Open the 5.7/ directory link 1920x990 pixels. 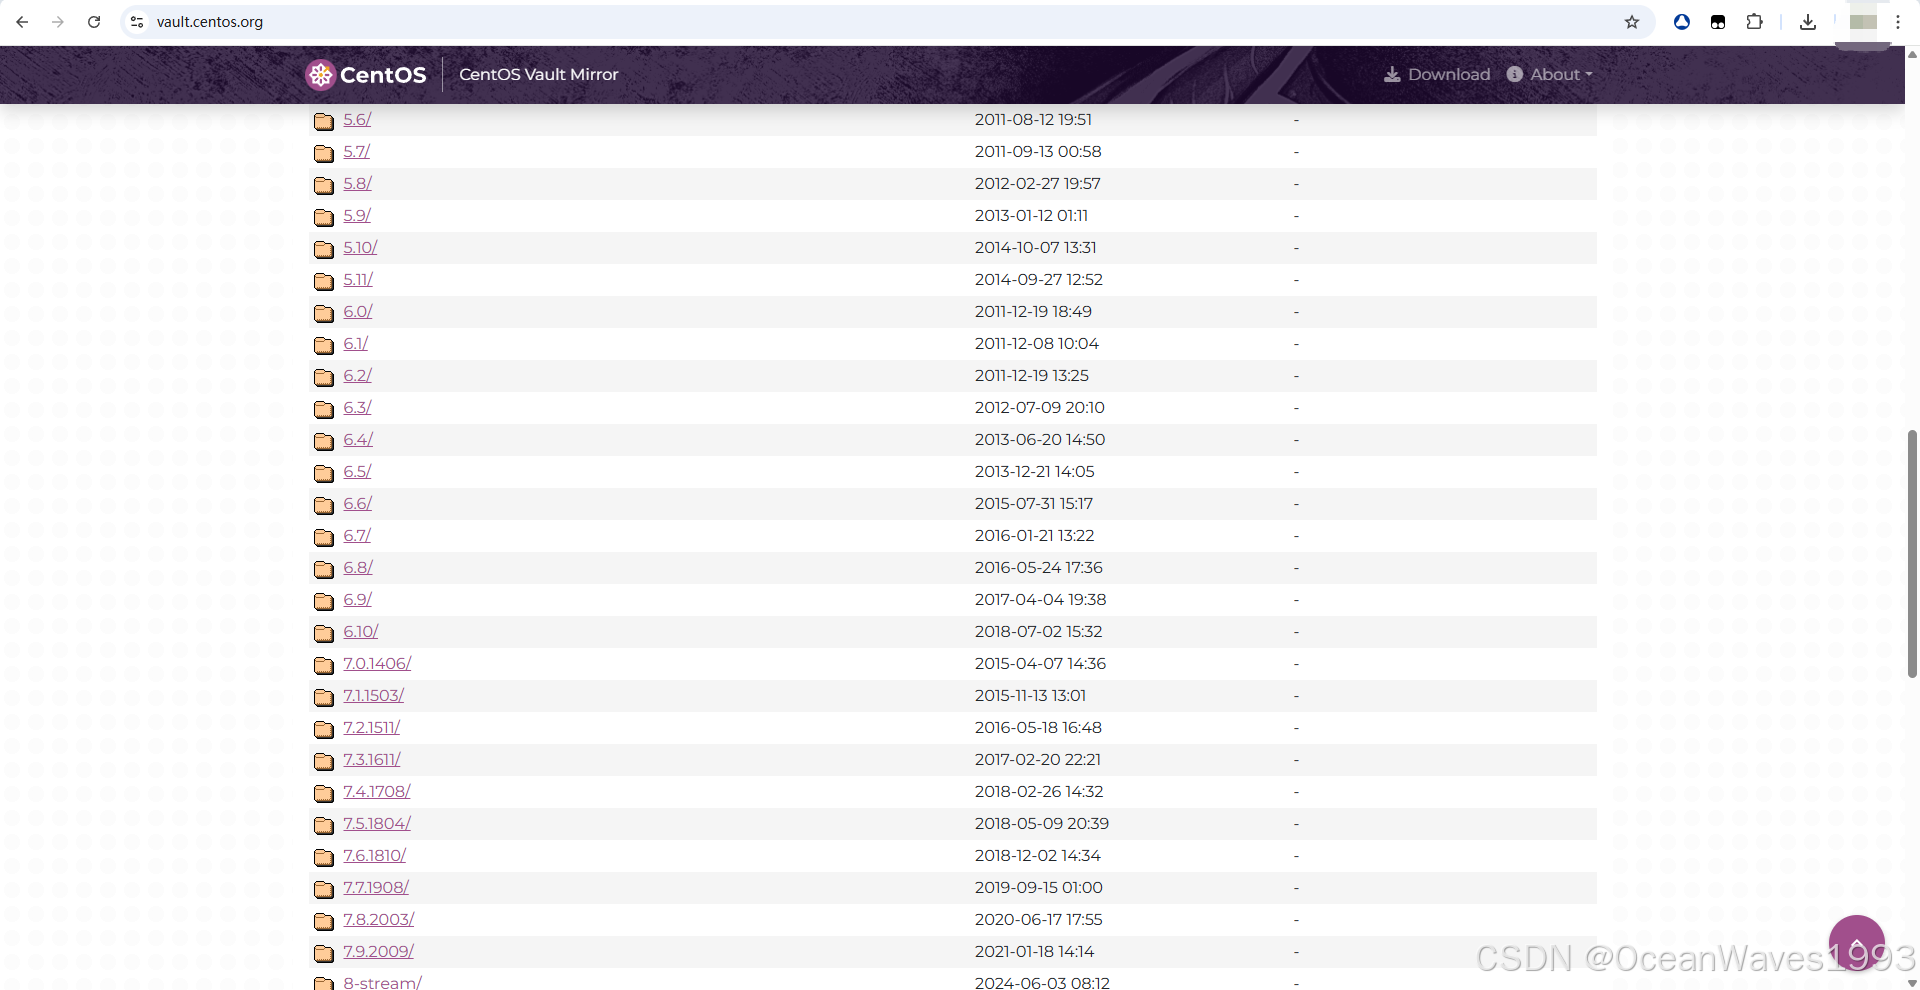357,151
